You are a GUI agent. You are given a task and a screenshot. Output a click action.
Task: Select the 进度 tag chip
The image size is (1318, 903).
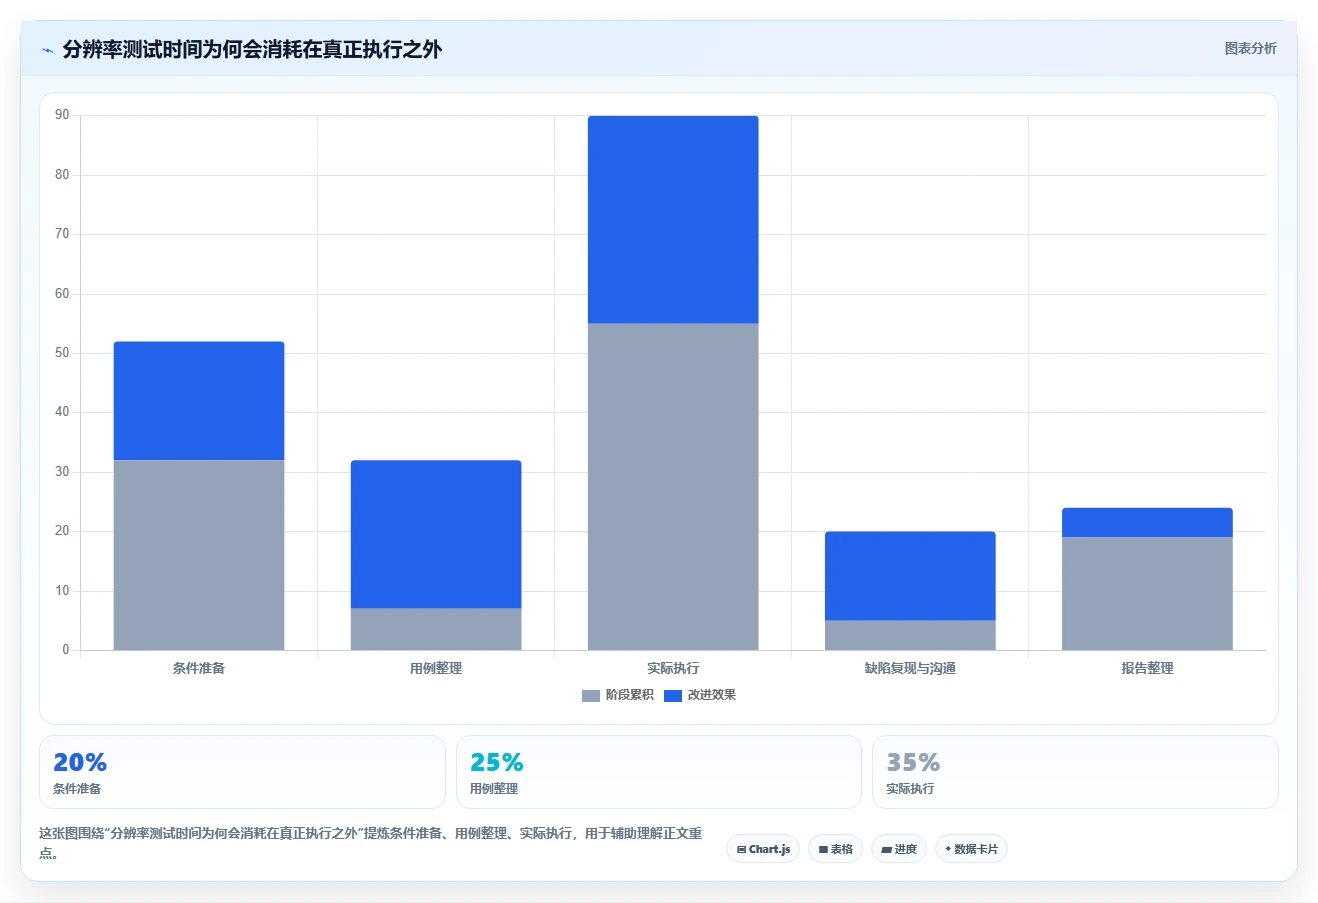899,849
